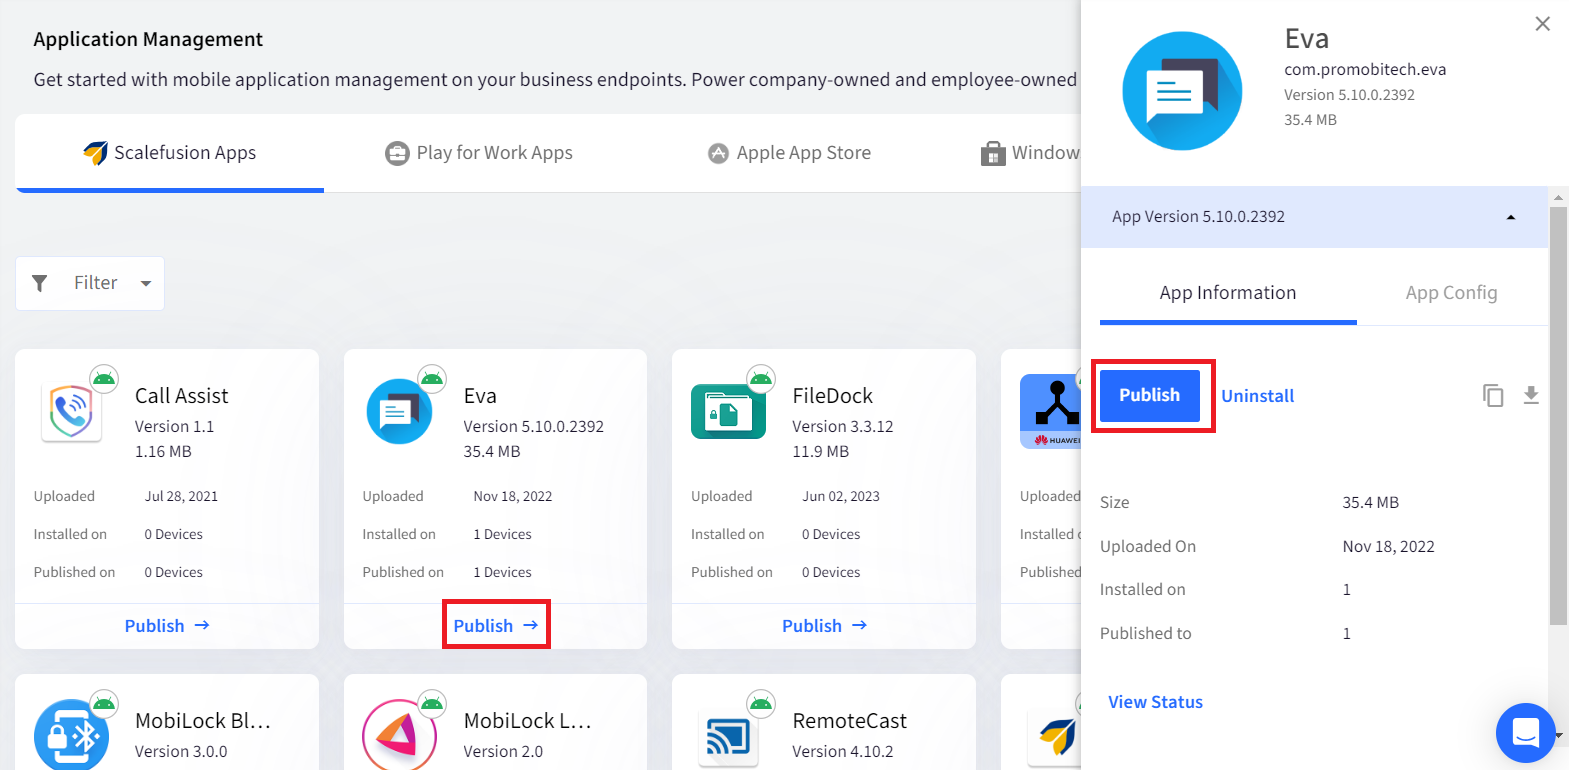
Task: Click Android badge on Eva card
Action: 432,378
